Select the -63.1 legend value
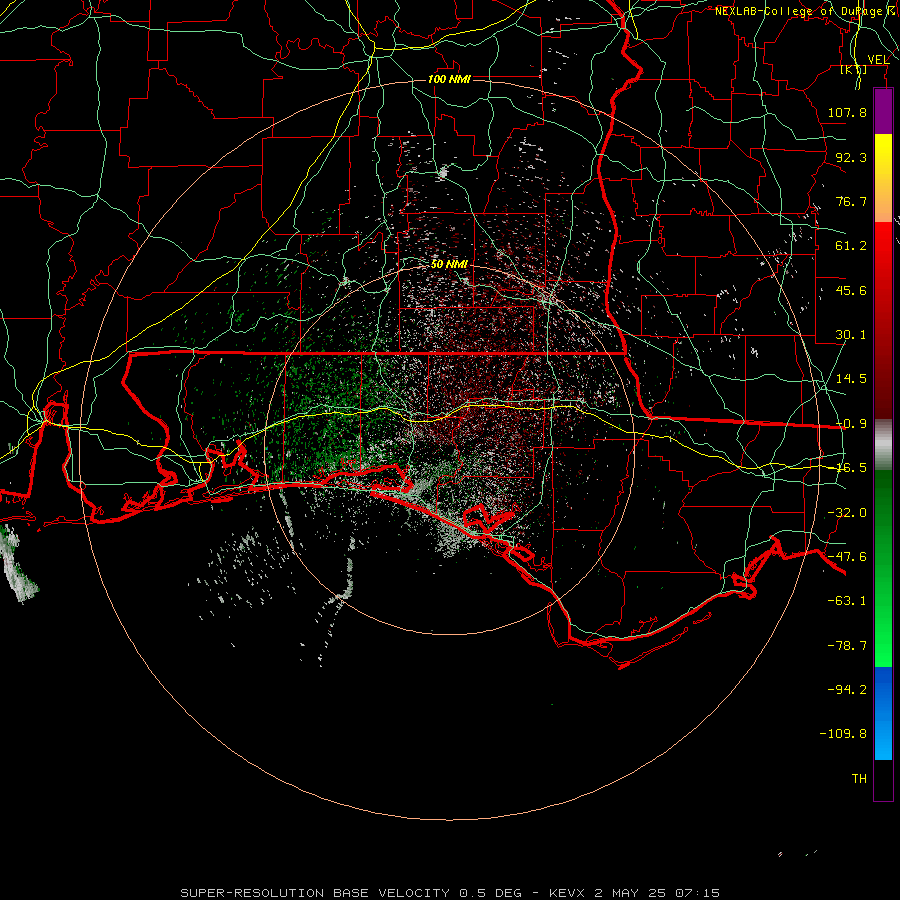 tap(847, 601)
